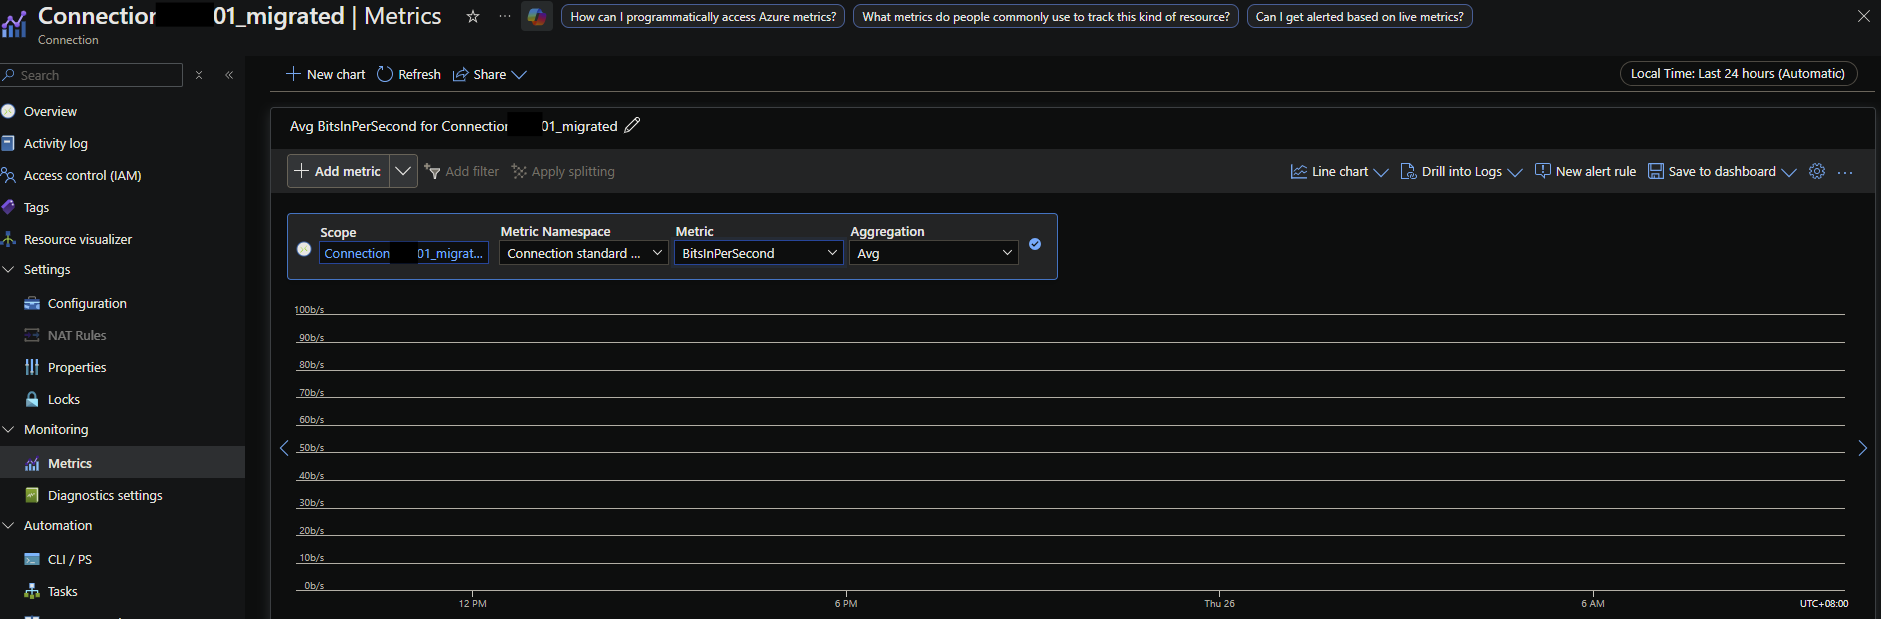Click Add metric button
Screen dimensions: 1881x619
click(x=338, y=171)
